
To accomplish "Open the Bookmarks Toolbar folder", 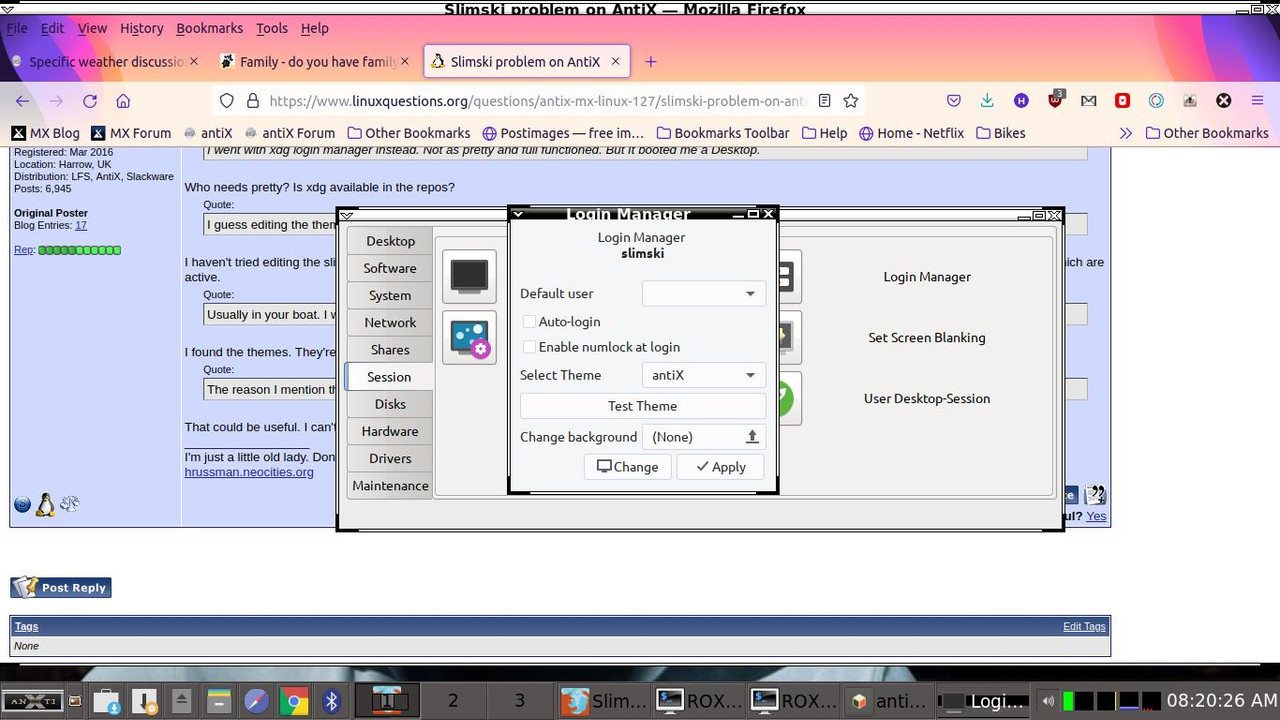I will [723, 133].
